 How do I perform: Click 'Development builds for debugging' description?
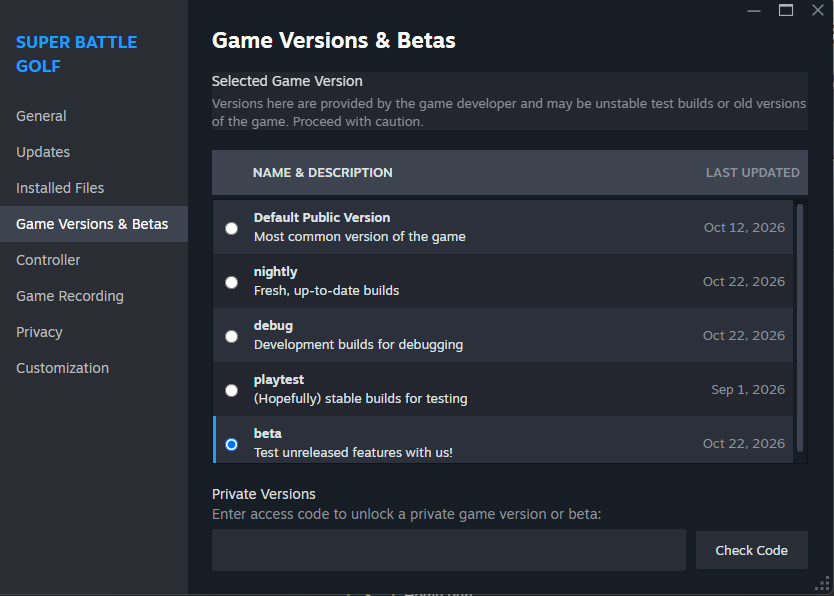(358, 345)
